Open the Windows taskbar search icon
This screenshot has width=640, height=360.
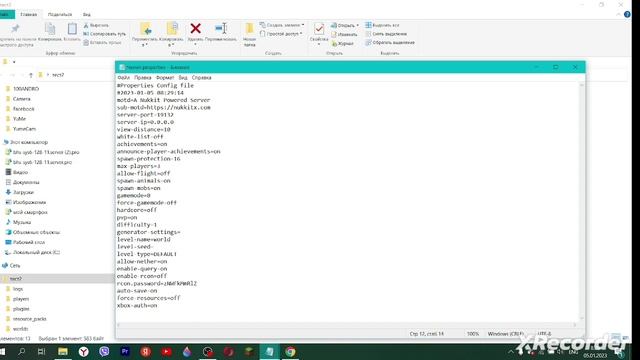tap(21, 351)
